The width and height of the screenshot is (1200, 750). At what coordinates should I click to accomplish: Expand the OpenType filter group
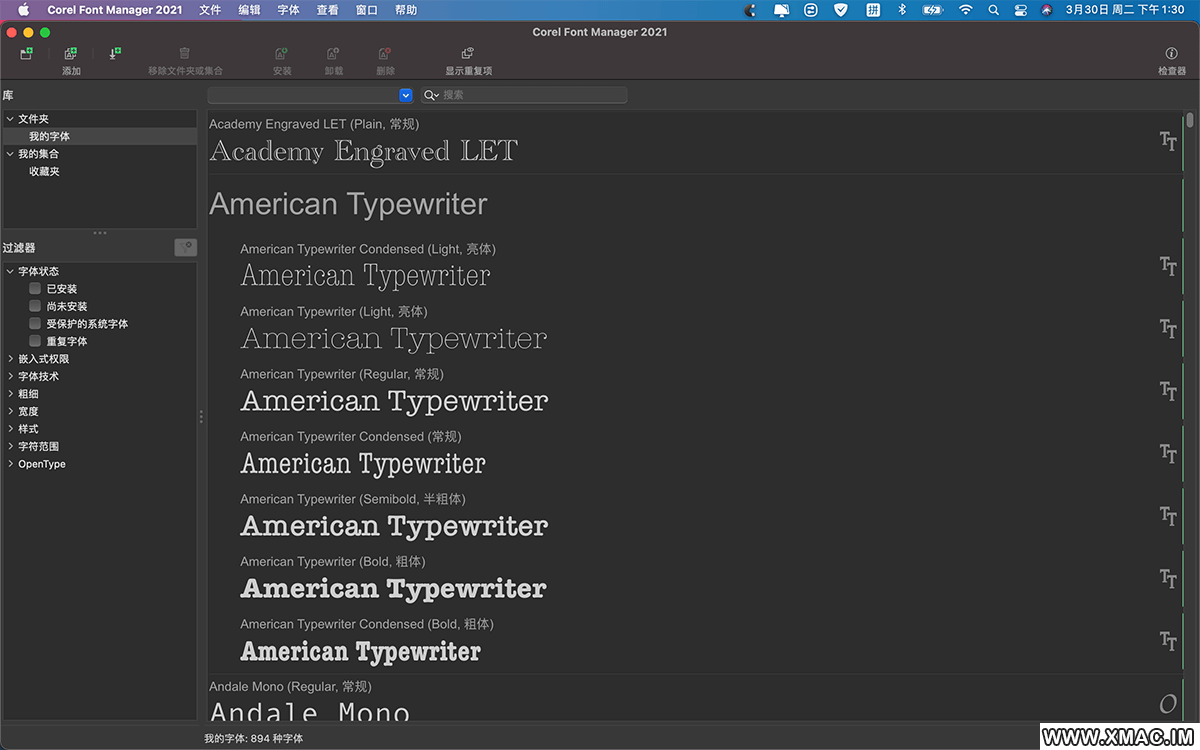pos(10,464)
